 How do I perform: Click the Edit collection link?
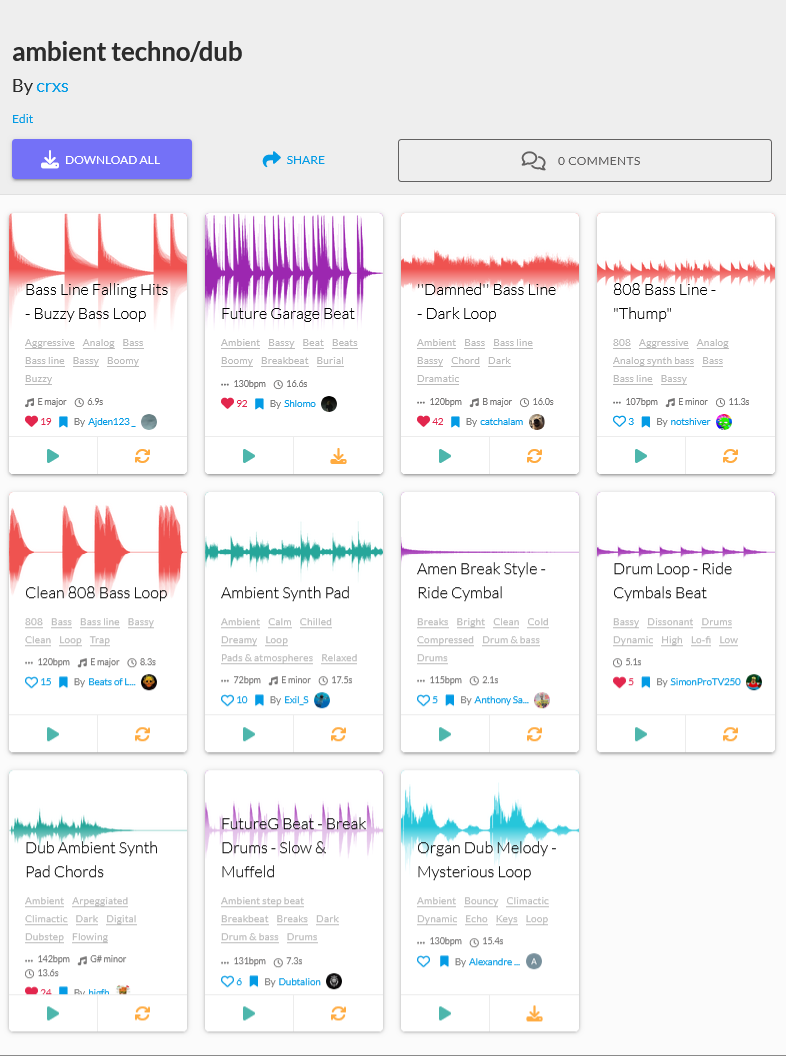click(x=23, y=119)
